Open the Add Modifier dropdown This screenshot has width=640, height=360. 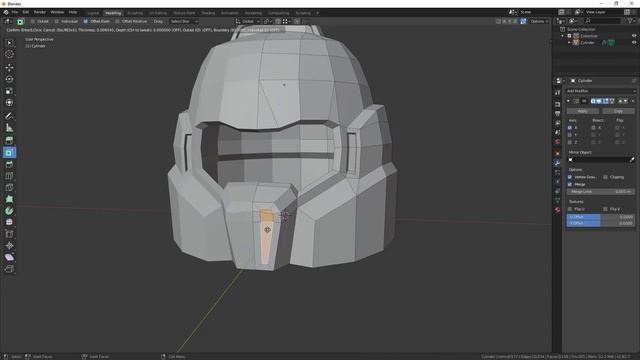tap(601, 91)
